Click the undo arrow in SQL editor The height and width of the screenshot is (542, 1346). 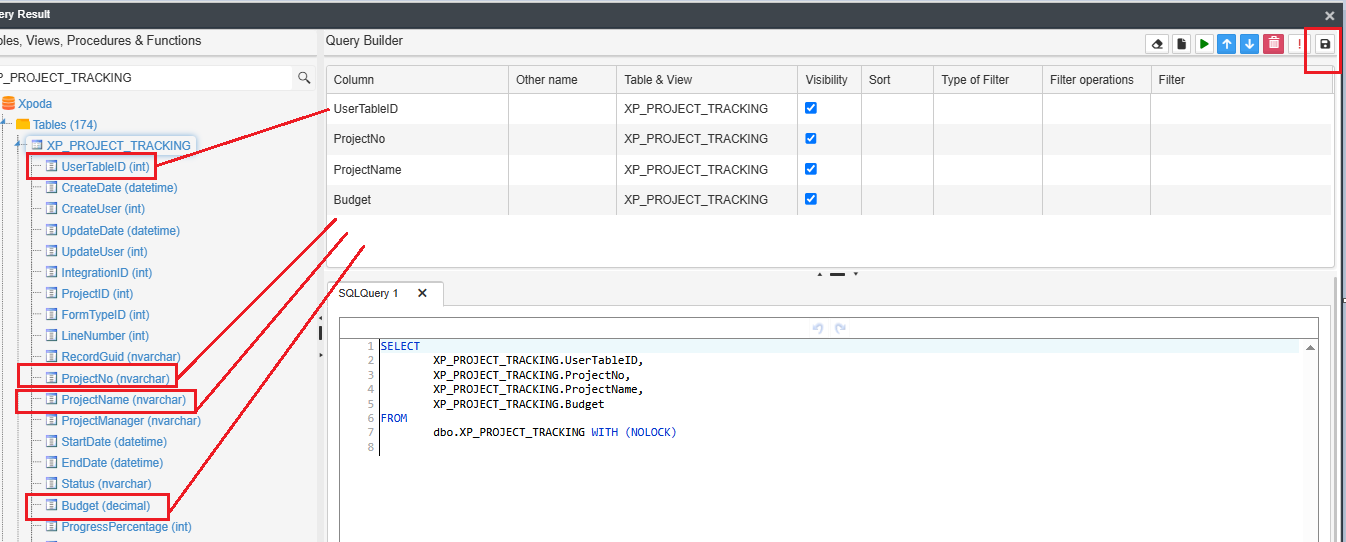click(817, 328)
